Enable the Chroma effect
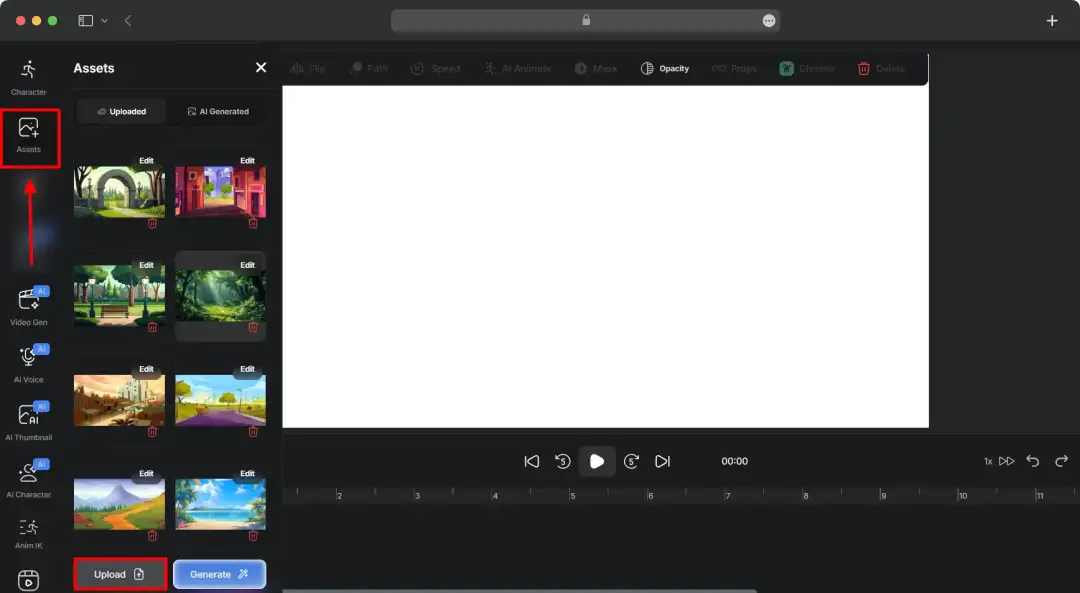1080x593 pixels. coord(807,68)
